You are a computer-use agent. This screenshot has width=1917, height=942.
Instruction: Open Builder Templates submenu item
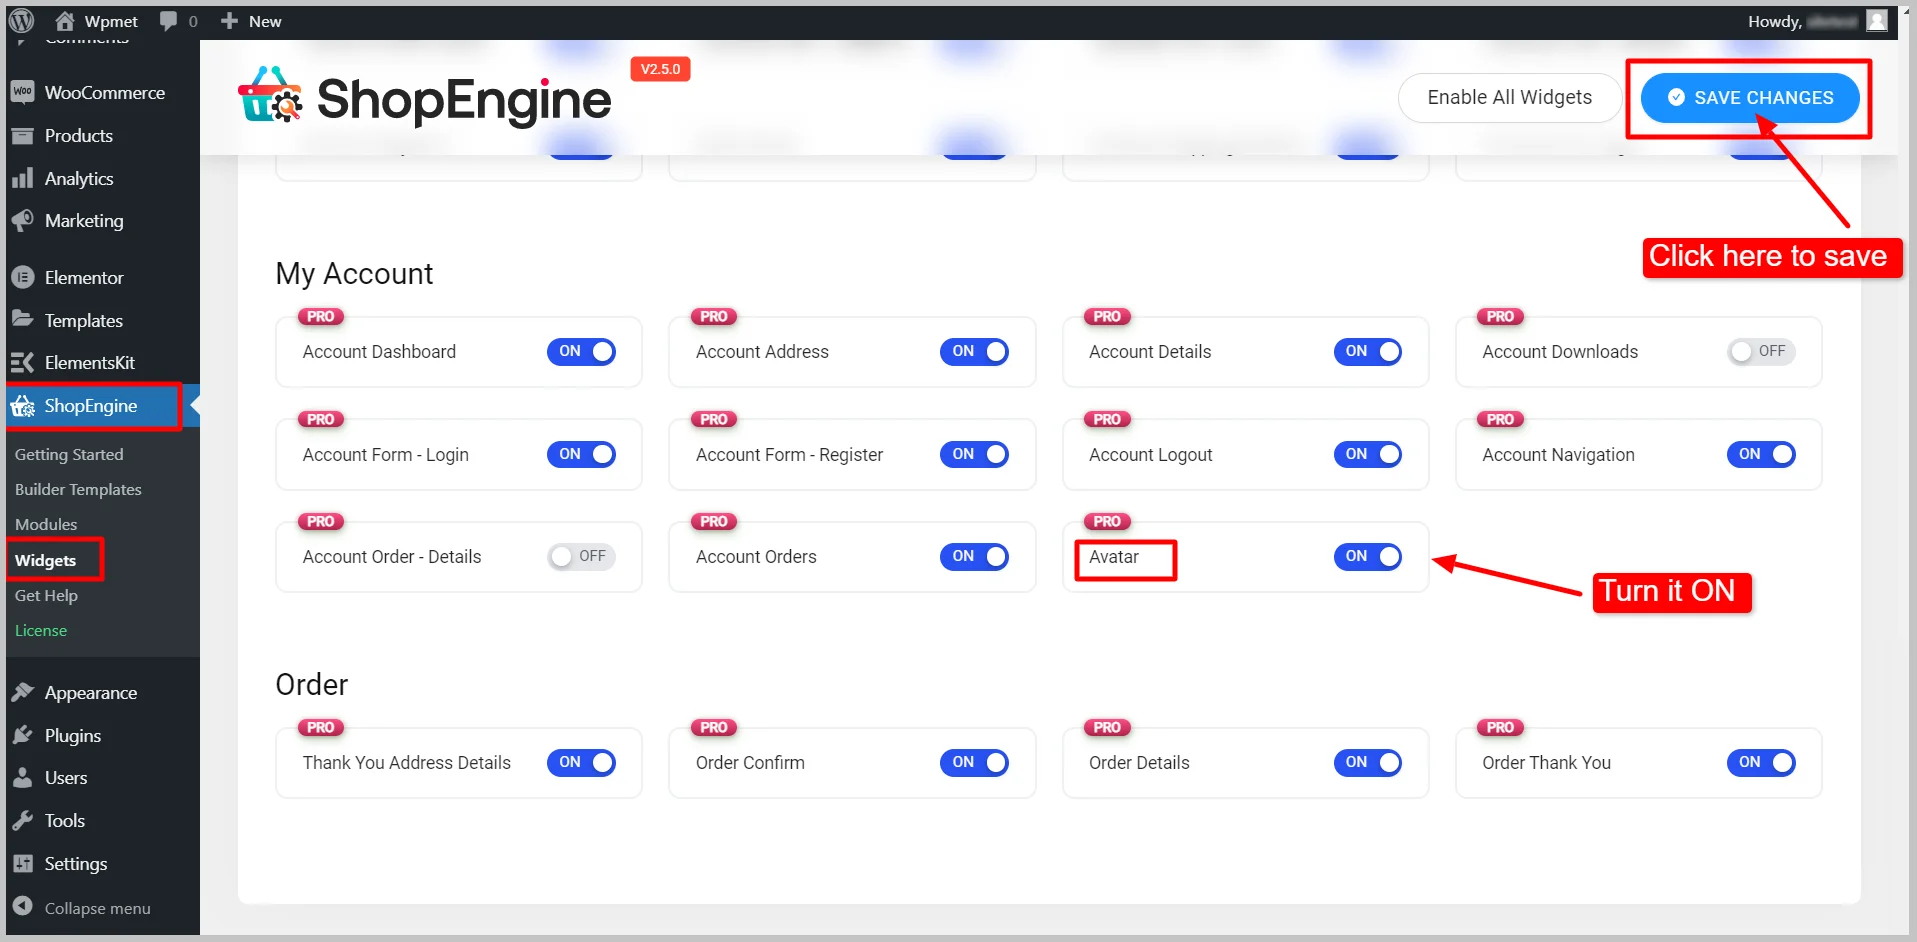(78, 489)
